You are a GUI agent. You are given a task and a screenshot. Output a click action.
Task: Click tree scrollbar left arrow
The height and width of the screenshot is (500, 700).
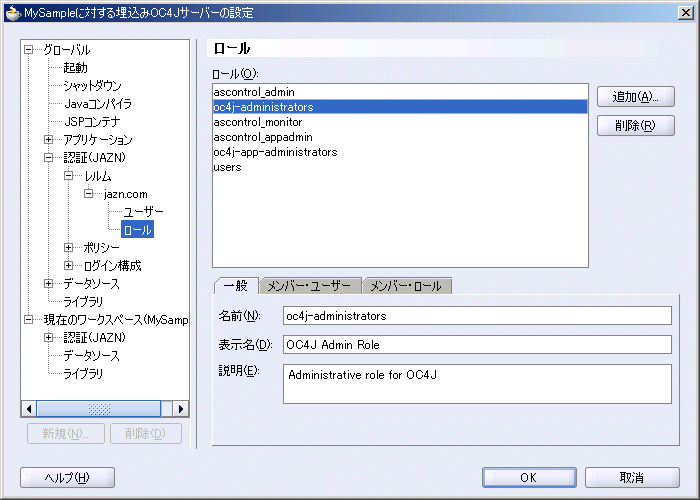coord(29,409)
